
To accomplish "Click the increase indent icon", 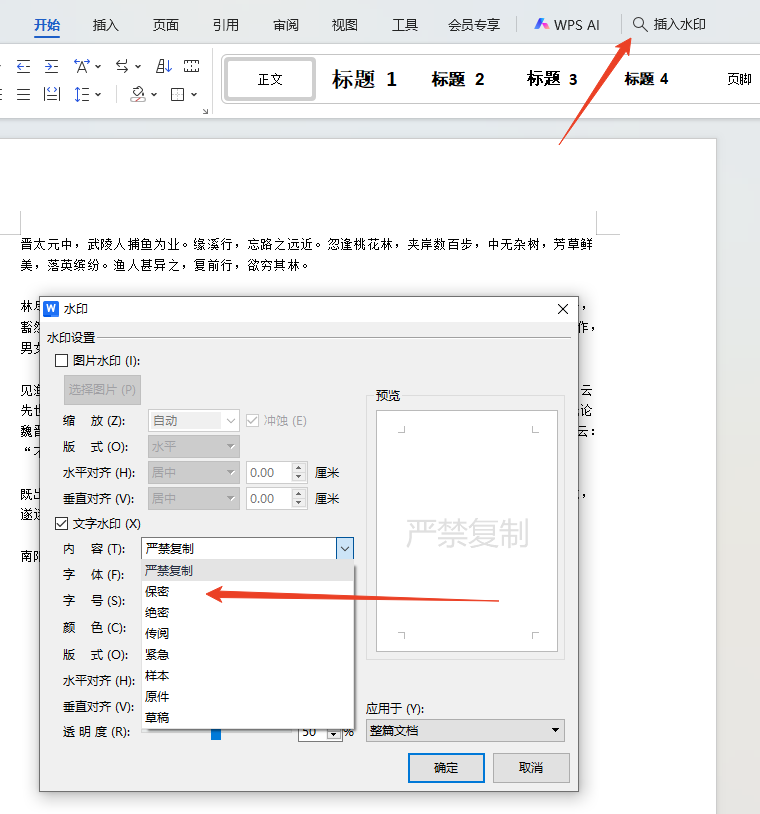I will click(x=51, y=66).
